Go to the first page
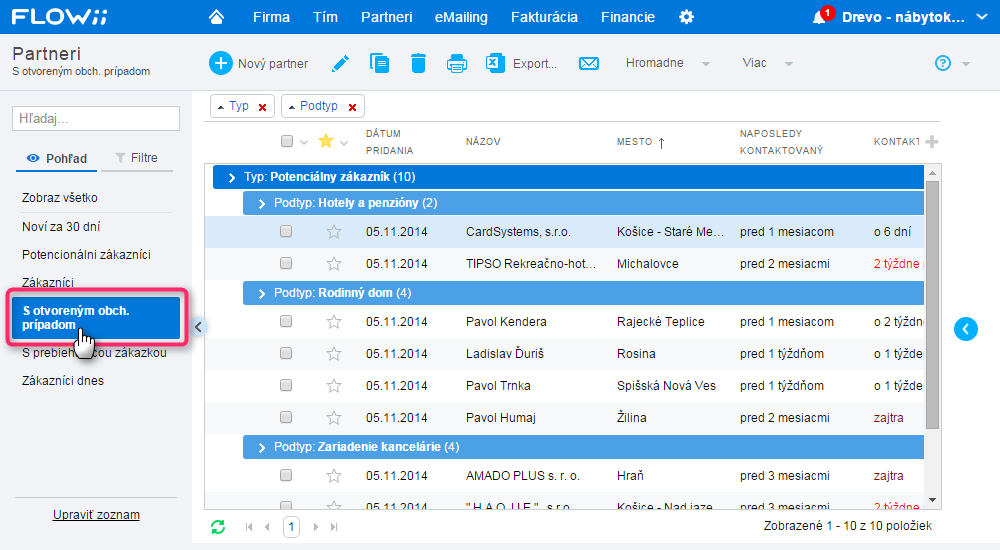The width and height of the screenshot is (1000, 550). click(249, 527)
